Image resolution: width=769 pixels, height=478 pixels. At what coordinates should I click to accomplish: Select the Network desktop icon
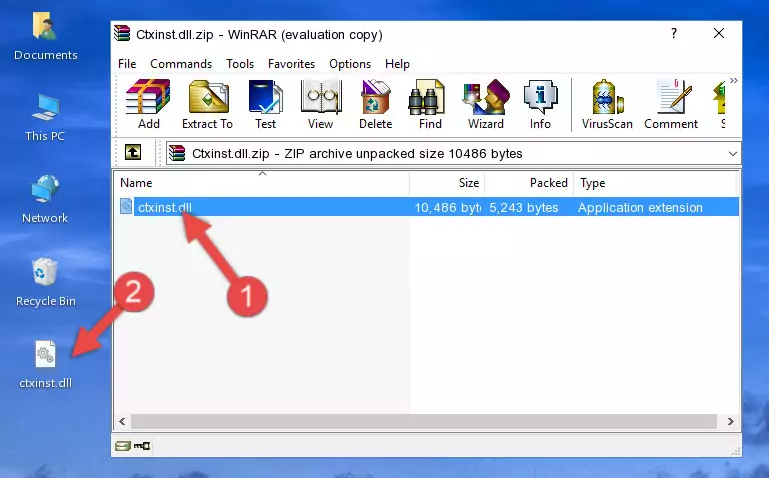tap(45, 199)
